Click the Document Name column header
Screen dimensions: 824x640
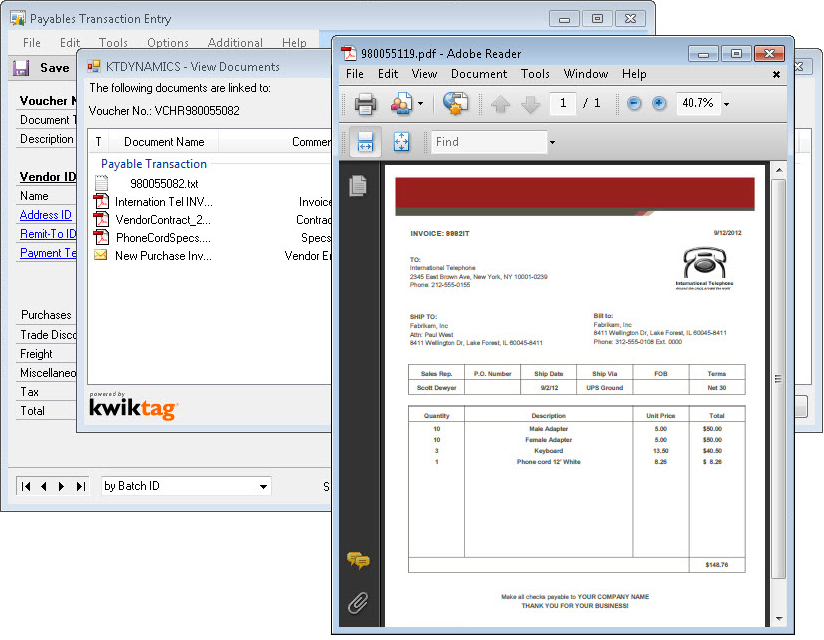164,142
